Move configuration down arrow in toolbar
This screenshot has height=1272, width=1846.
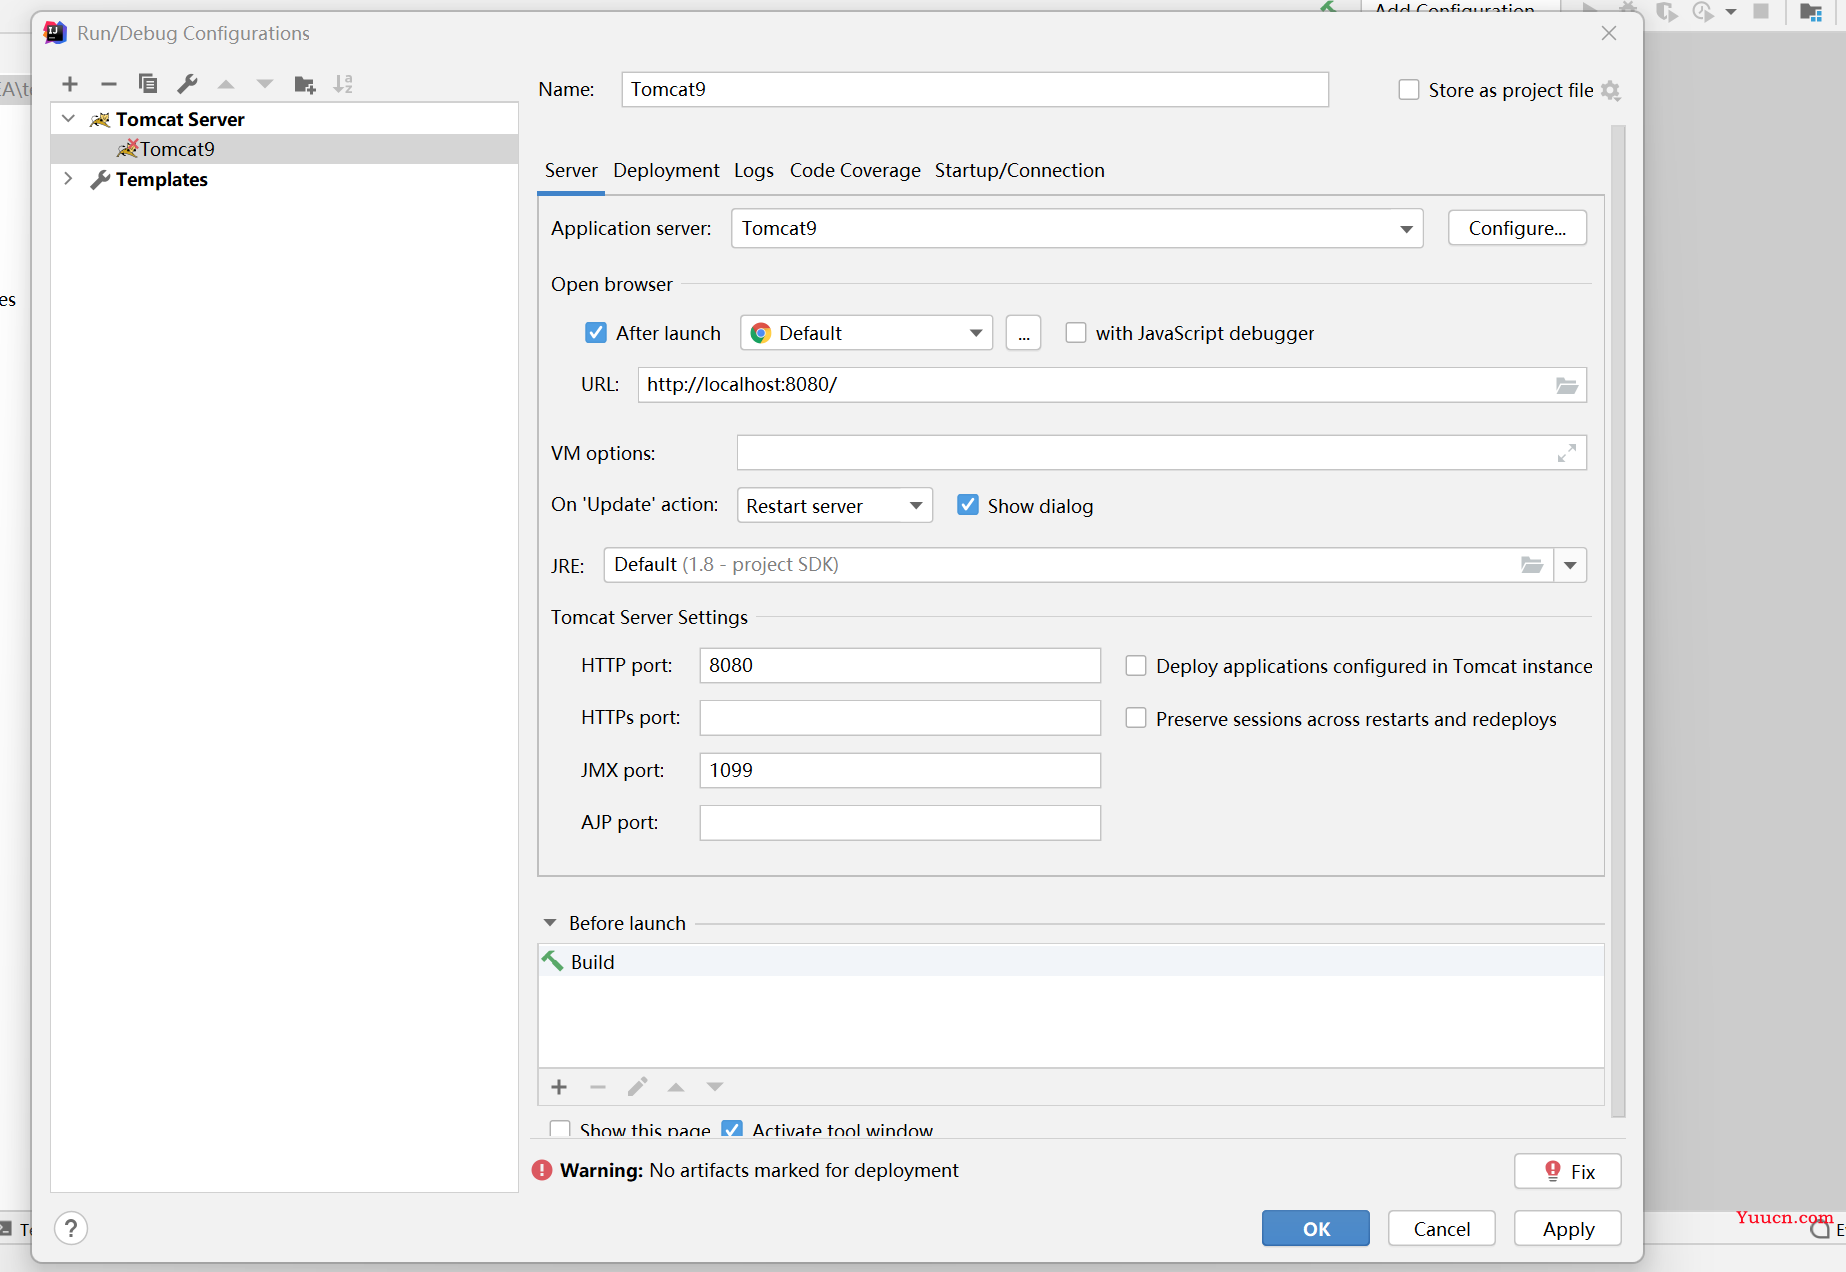[x=265, y=84]
